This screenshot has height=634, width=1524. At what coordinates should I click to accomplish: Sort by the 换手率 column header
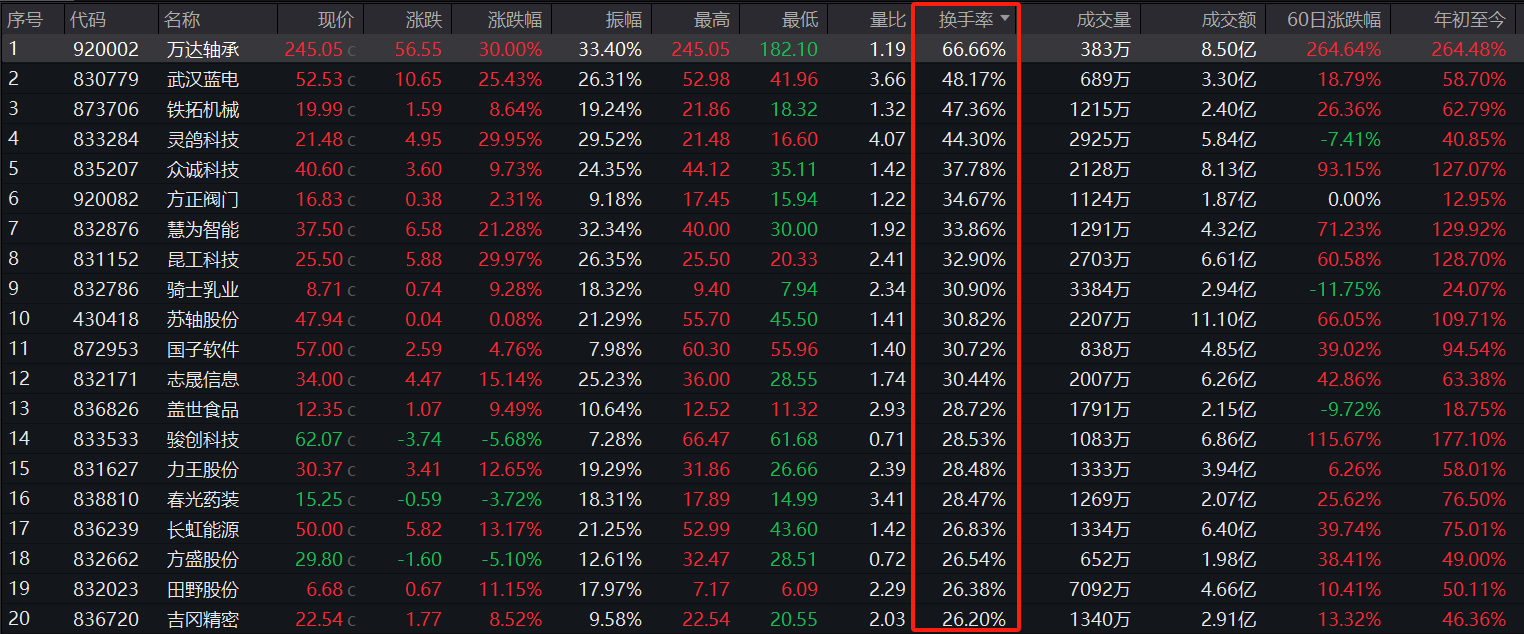965,19
